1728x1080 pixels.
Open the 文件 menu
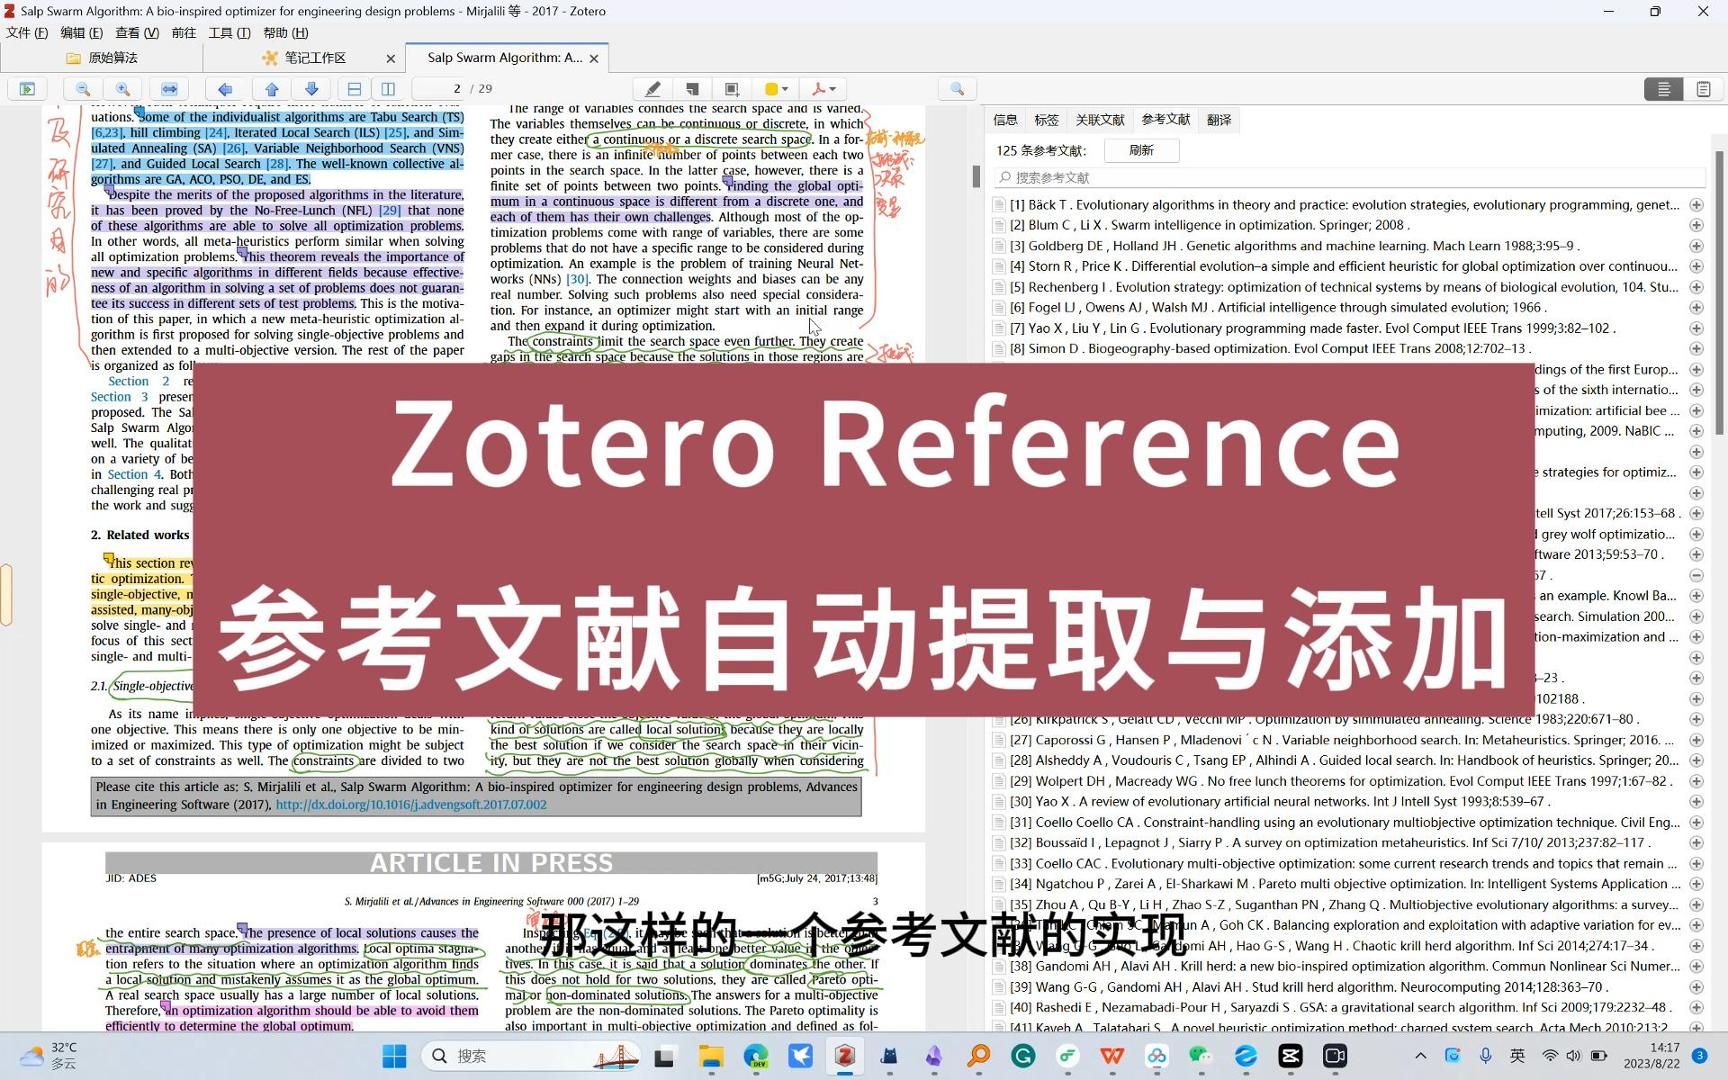coord(27,33)
